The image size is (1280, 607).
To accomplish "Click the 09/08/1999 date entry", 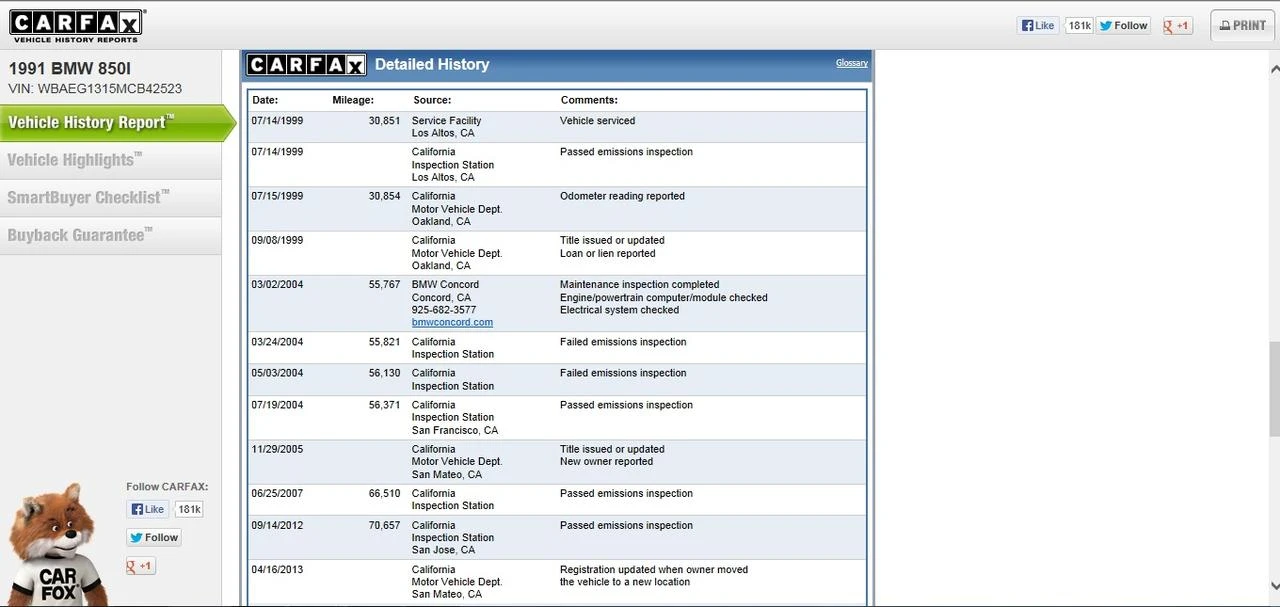I will tap(277, 241).
